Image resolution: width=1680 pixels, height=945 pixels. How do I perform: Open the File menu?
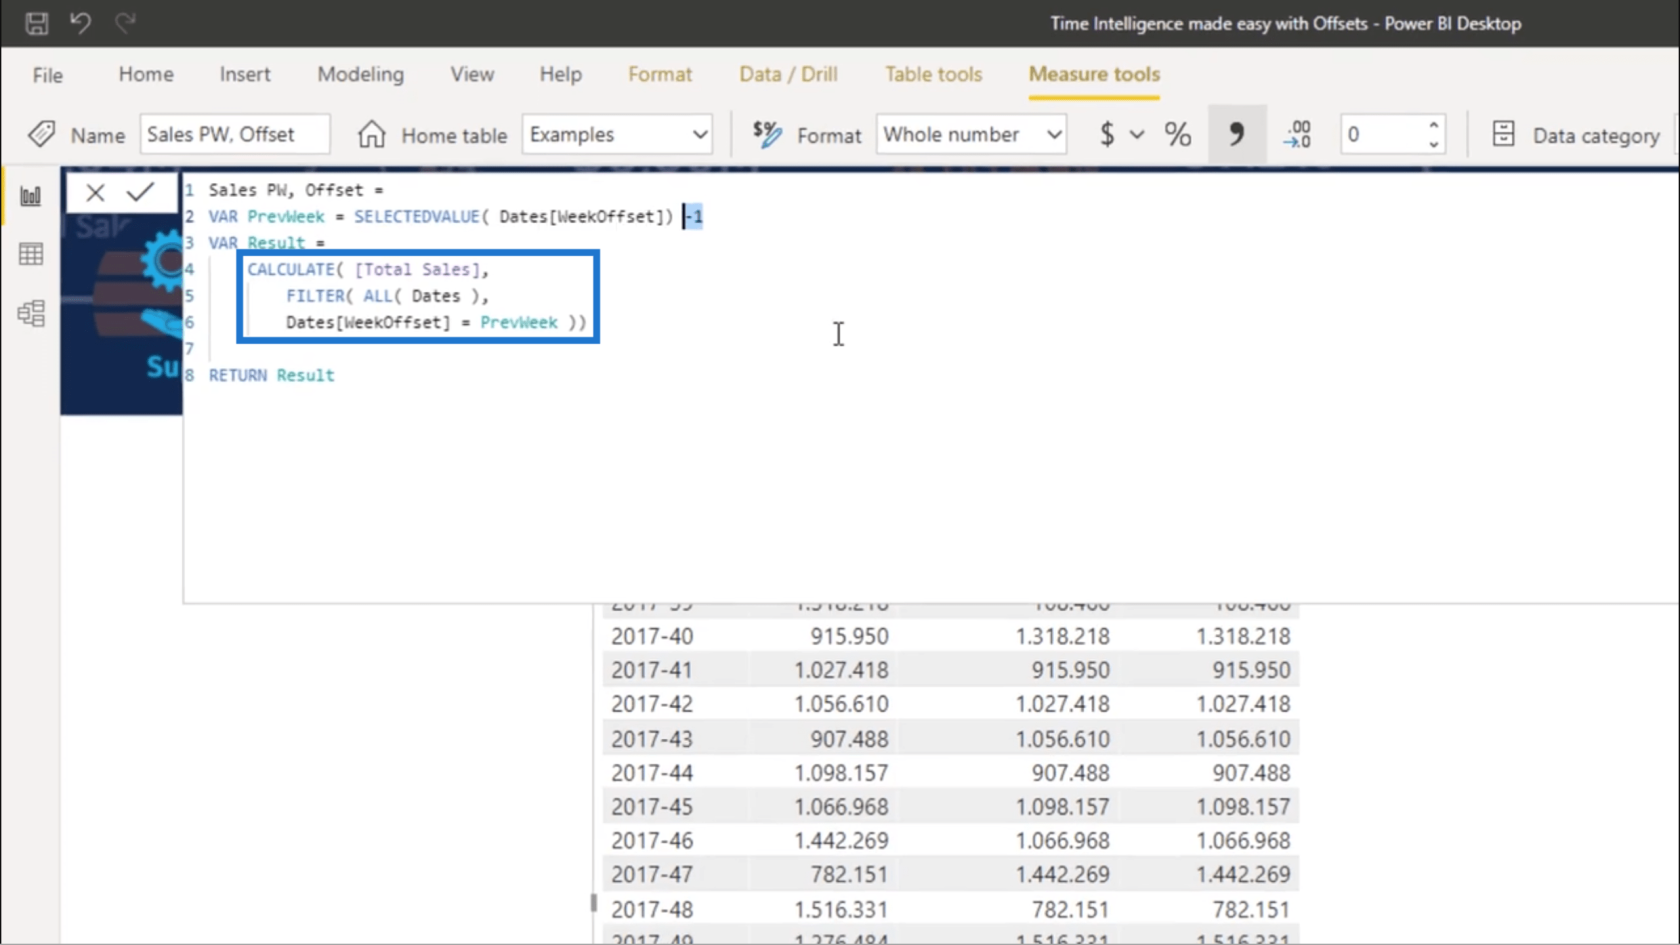click(47, 75)
